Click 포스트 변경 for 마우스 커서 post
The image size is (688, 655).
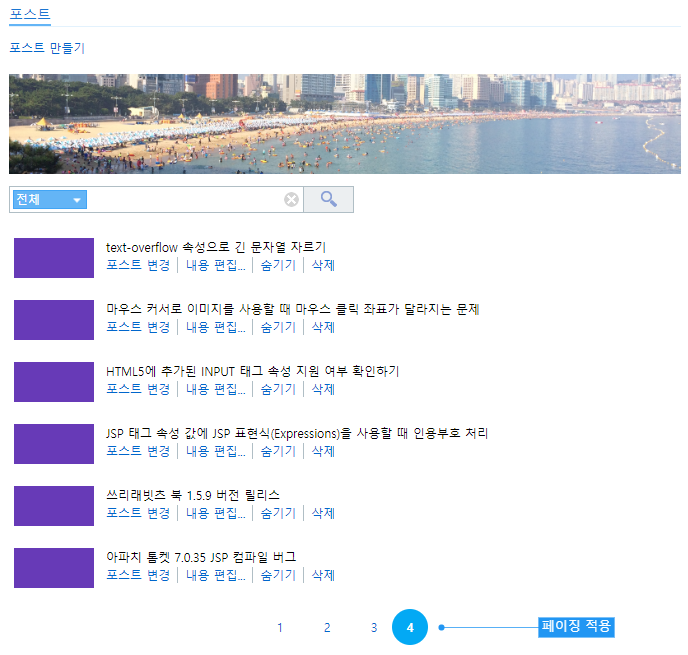click(138, 327)
